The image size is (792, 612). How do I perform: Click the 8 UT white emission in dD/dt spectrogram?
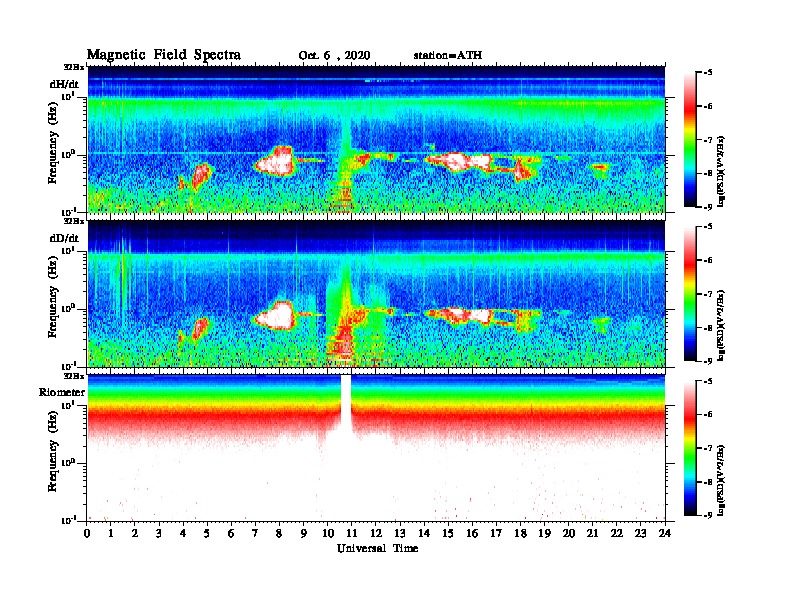tap(276, 316)
